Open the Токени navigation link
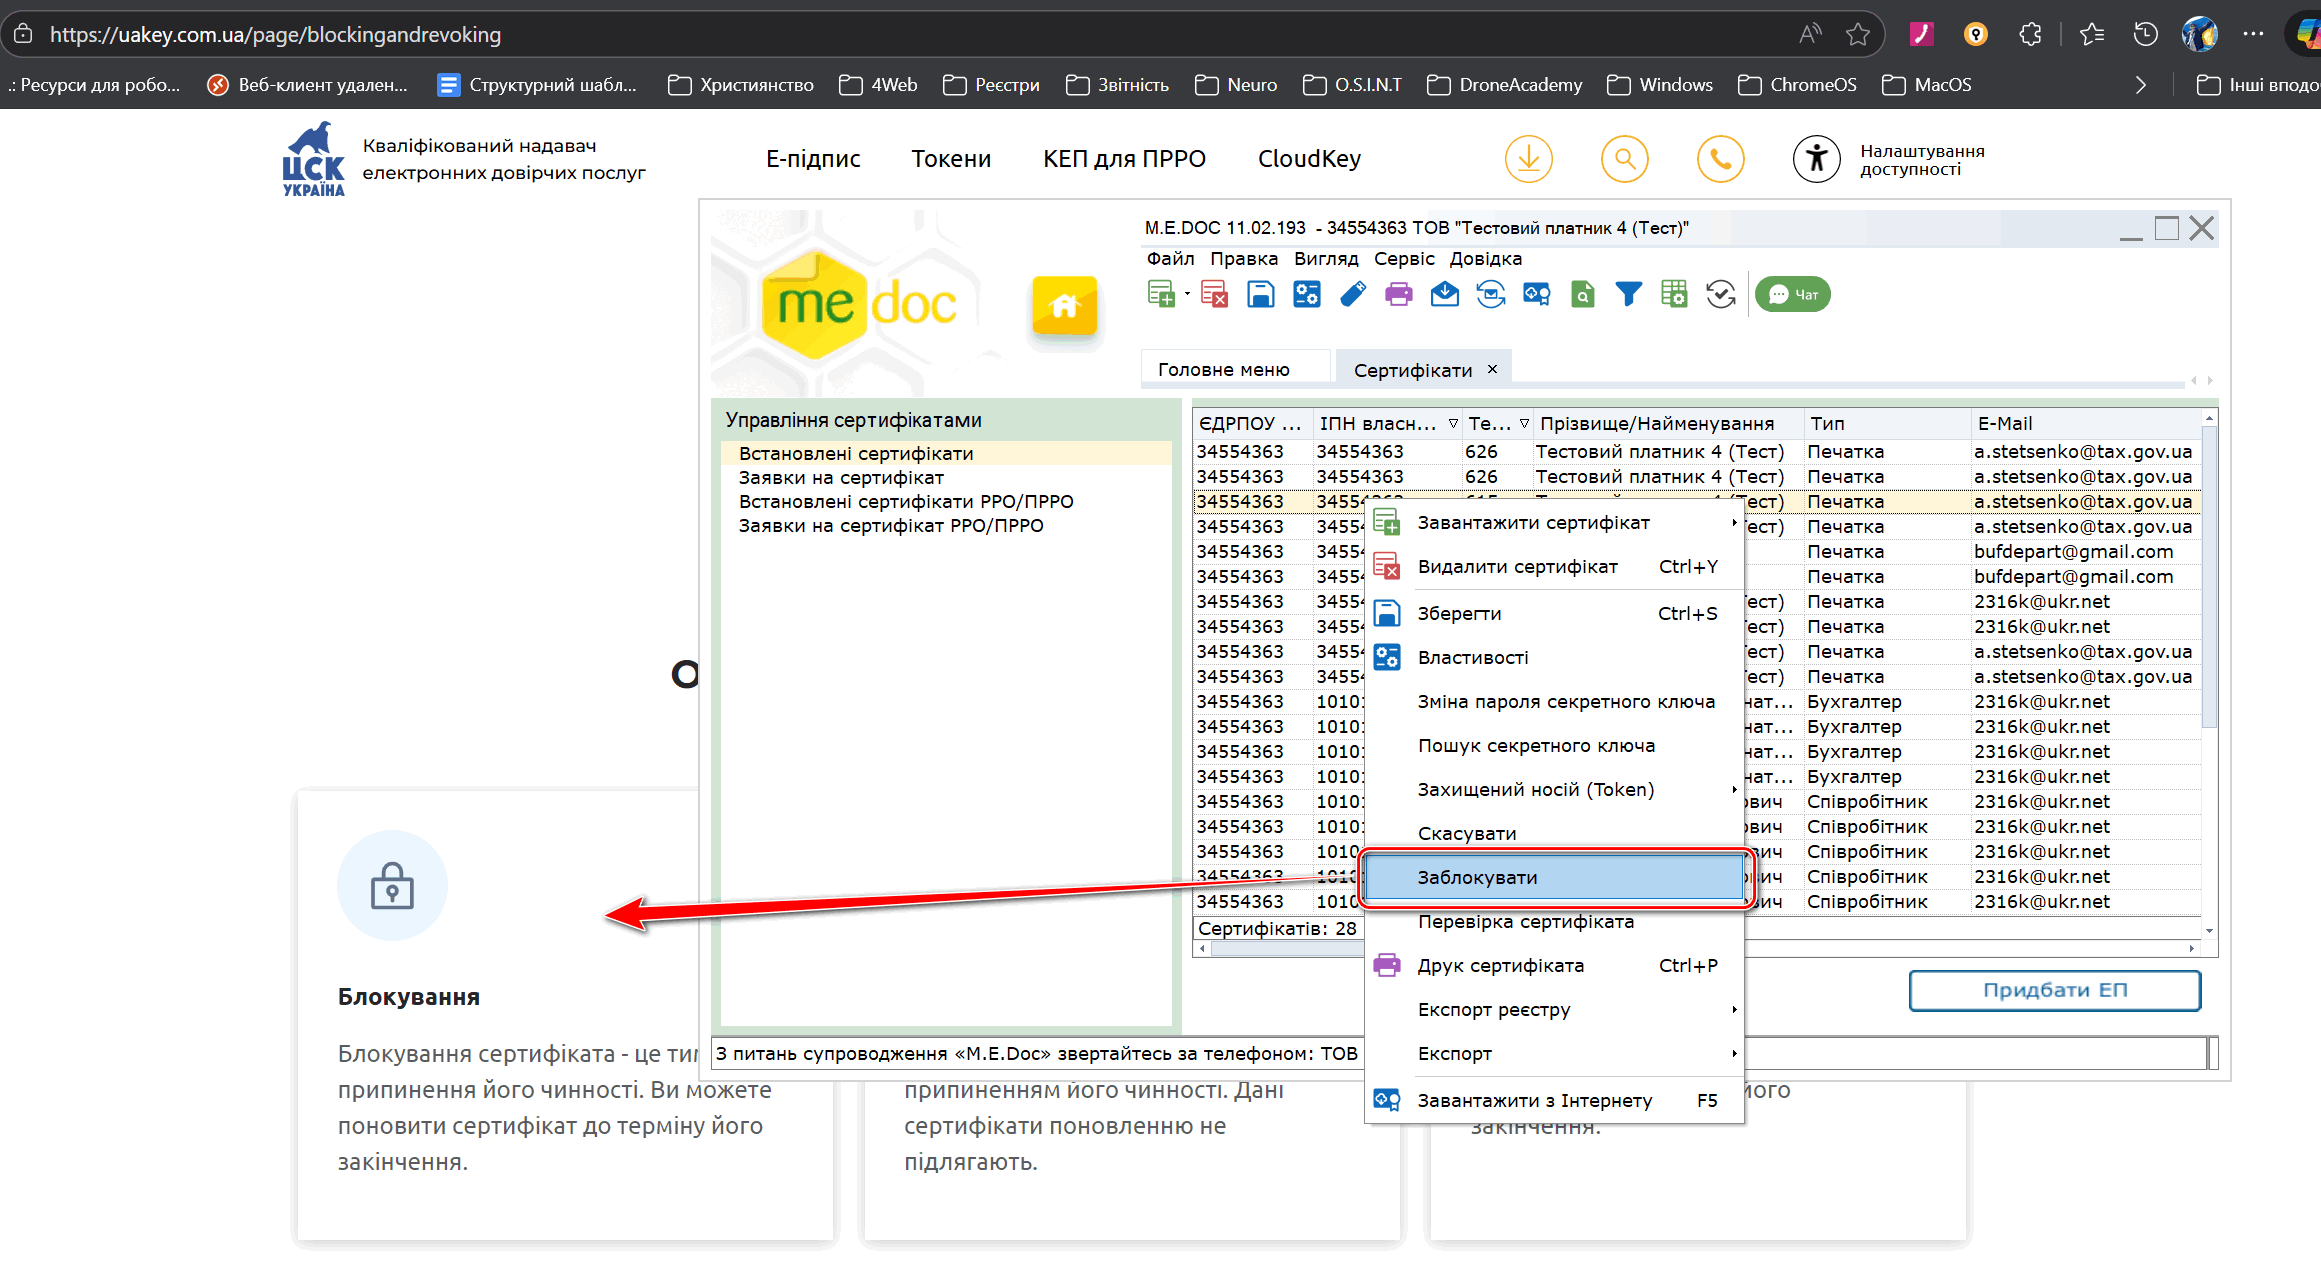The height and width of the screenshot is (1285, 2321). point(950,159)
